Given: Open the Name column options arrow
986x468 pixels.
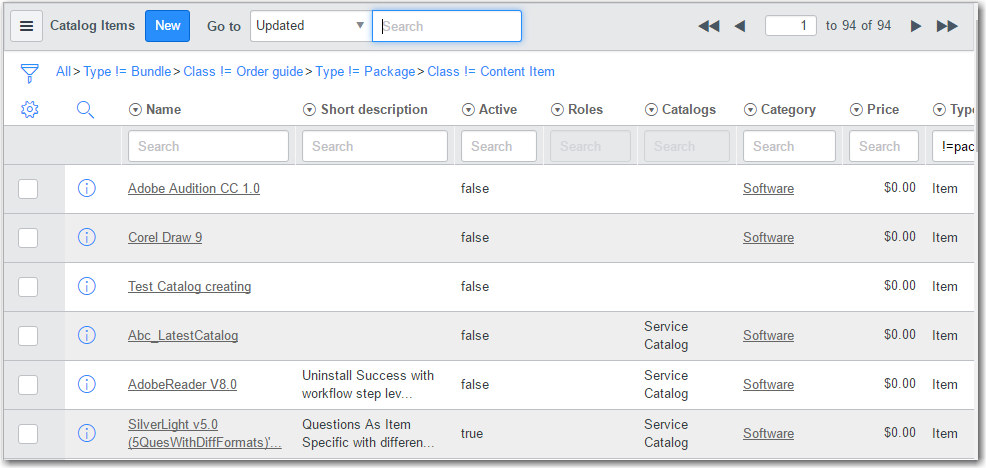Looking at the screenshot, I should (136, 110).
